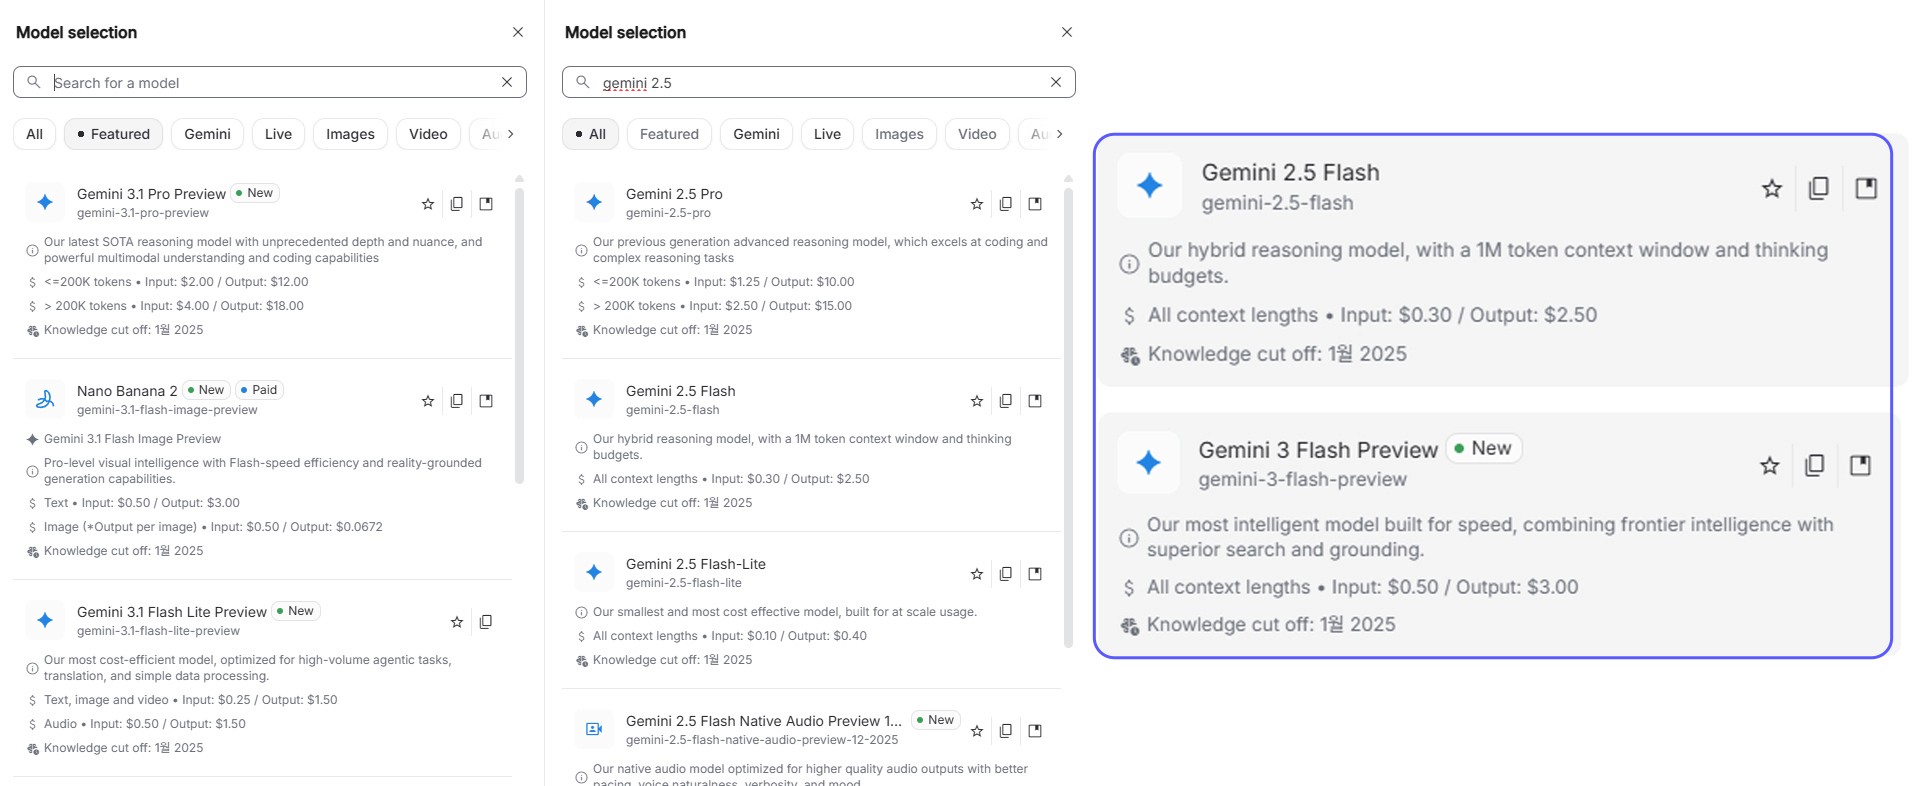This screenshot has width=1920, height=786.
Task: Open docs icon for Gemini 2.5 Flash middle panel
Action: [x=1035, y=401]
